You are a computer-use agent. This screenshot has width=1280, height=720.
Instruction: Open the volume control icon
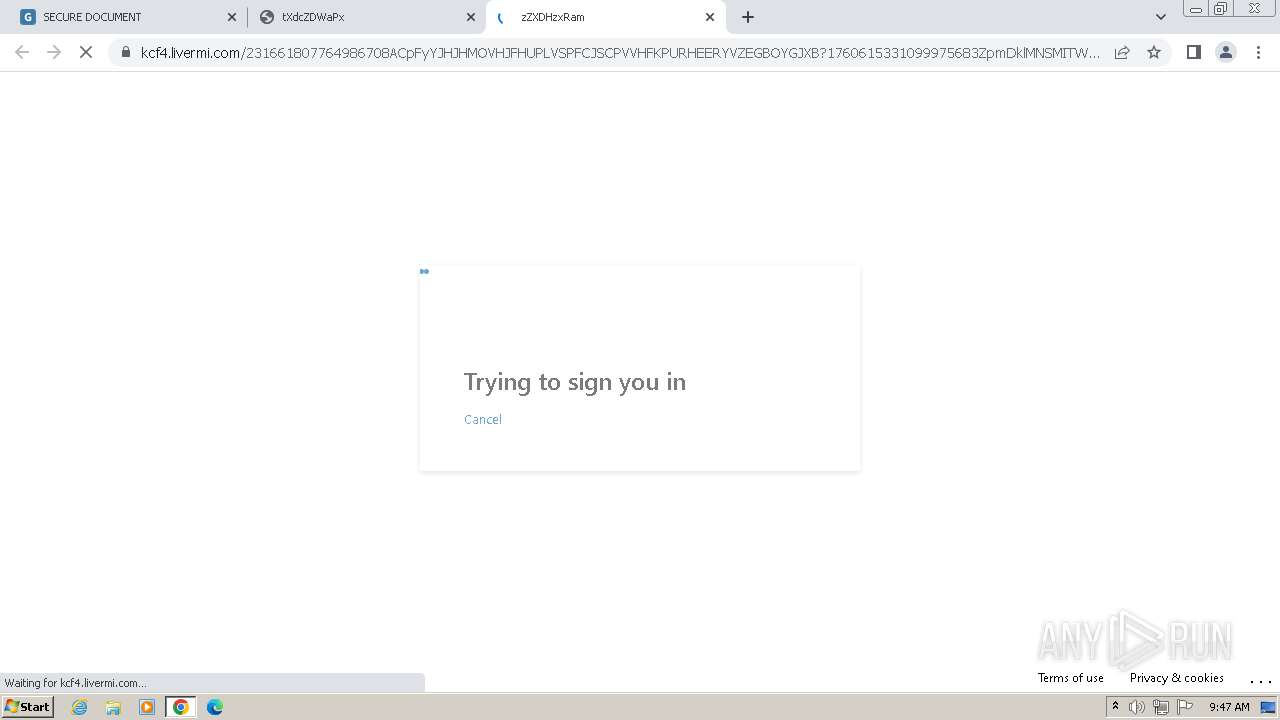[x=1137, y=707]
